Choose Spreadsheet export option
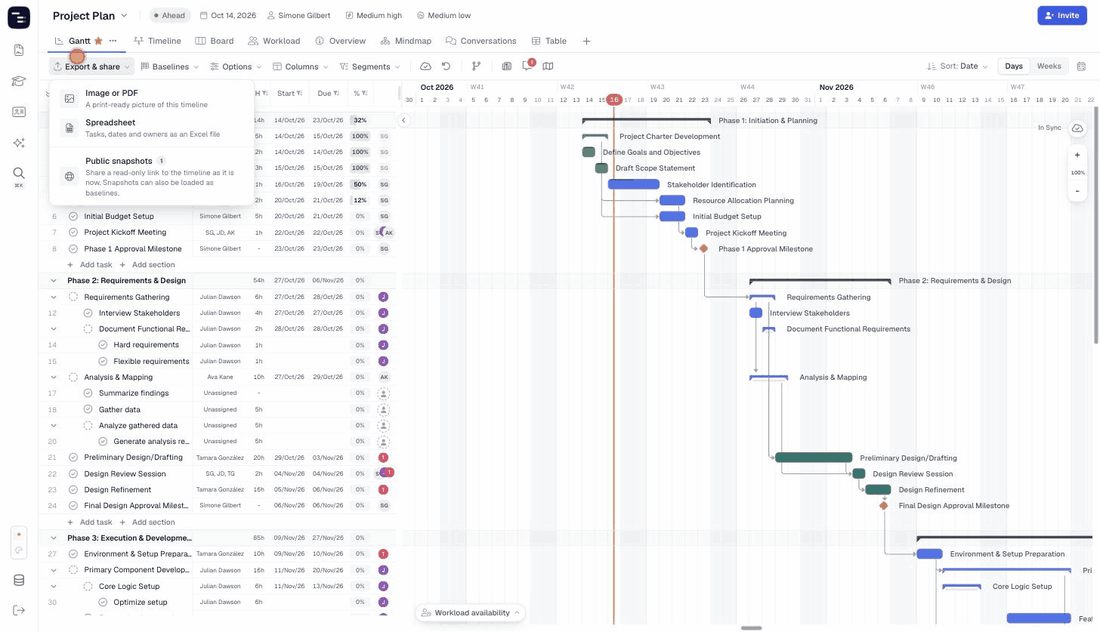The height and width of the screenshot is (632, 1100). [x=151, y=128]
